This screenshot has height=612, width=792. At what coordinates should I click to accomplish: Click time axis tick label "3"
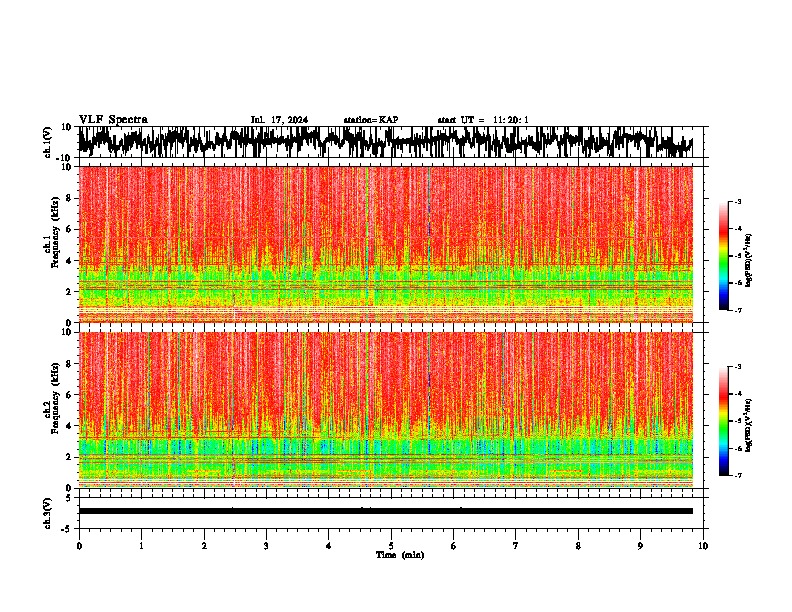pyautogui.click(x=266, y=546)
